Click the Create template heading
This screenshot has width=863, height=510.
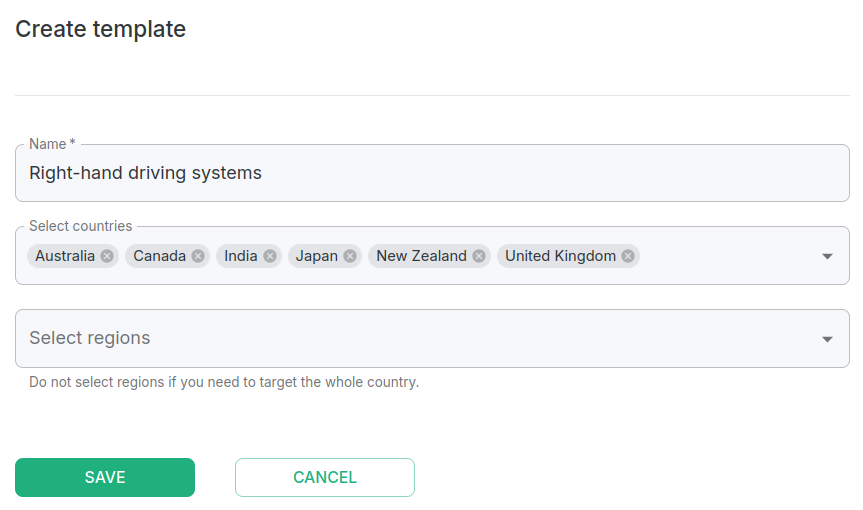101,29
